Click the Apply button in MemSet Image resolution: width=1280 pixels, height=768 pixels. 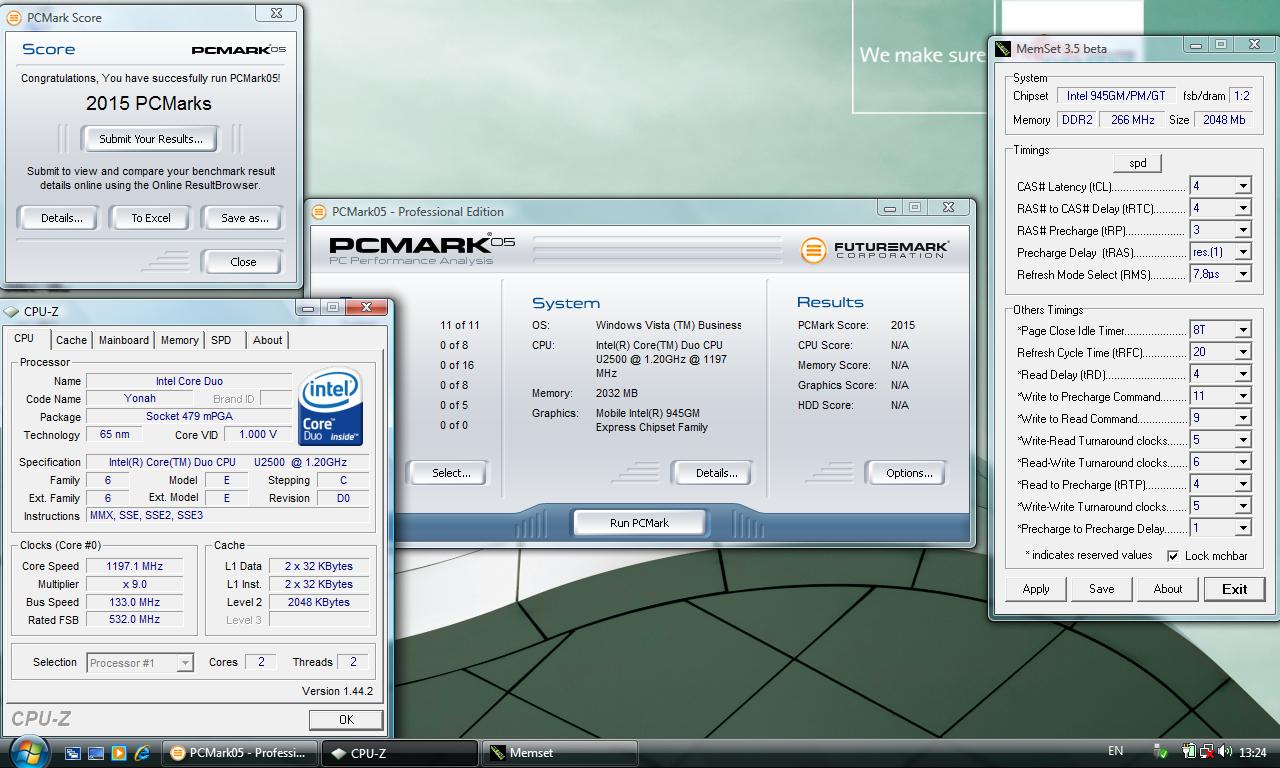click(x=1036, y=589)
